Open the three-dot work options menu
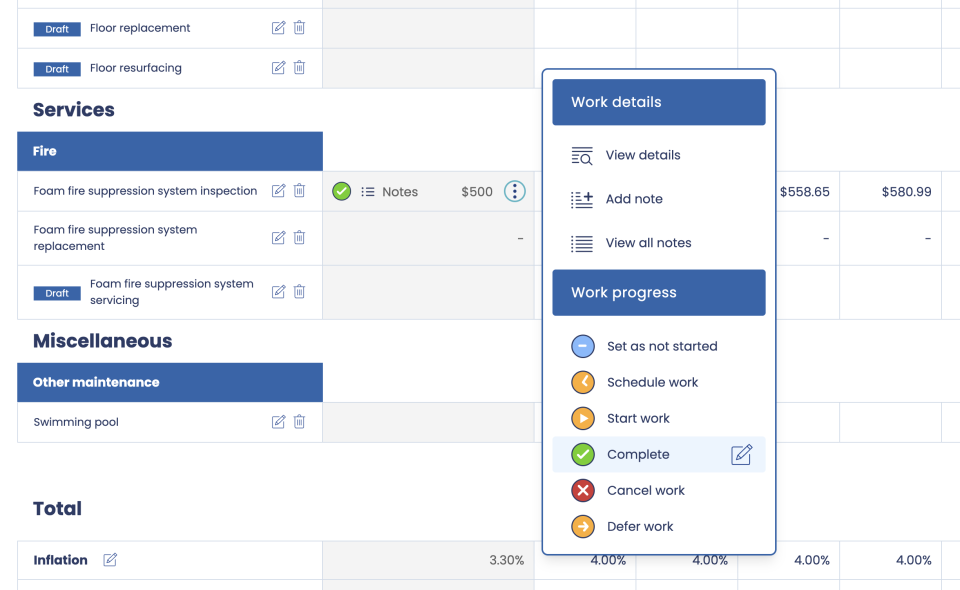 514,191
